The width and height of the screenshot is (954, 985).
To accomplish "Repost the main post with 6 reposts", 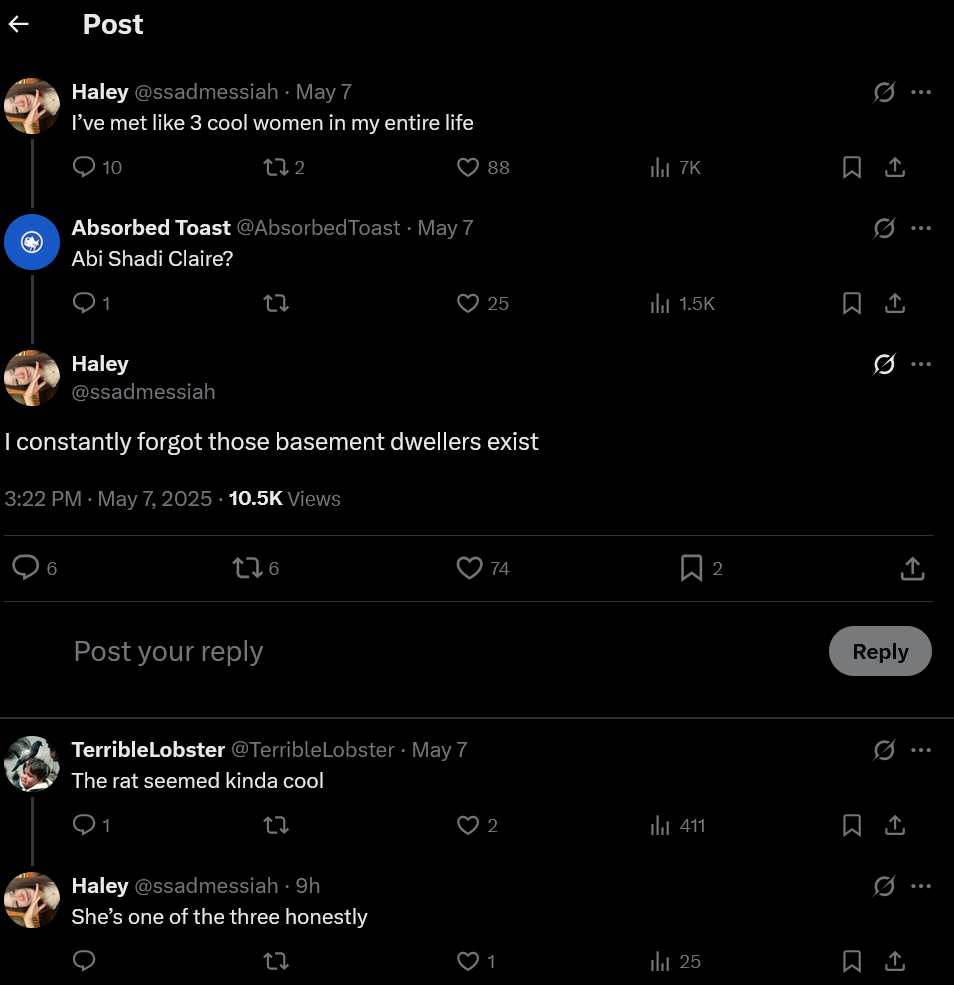I will tap(246, 569).
